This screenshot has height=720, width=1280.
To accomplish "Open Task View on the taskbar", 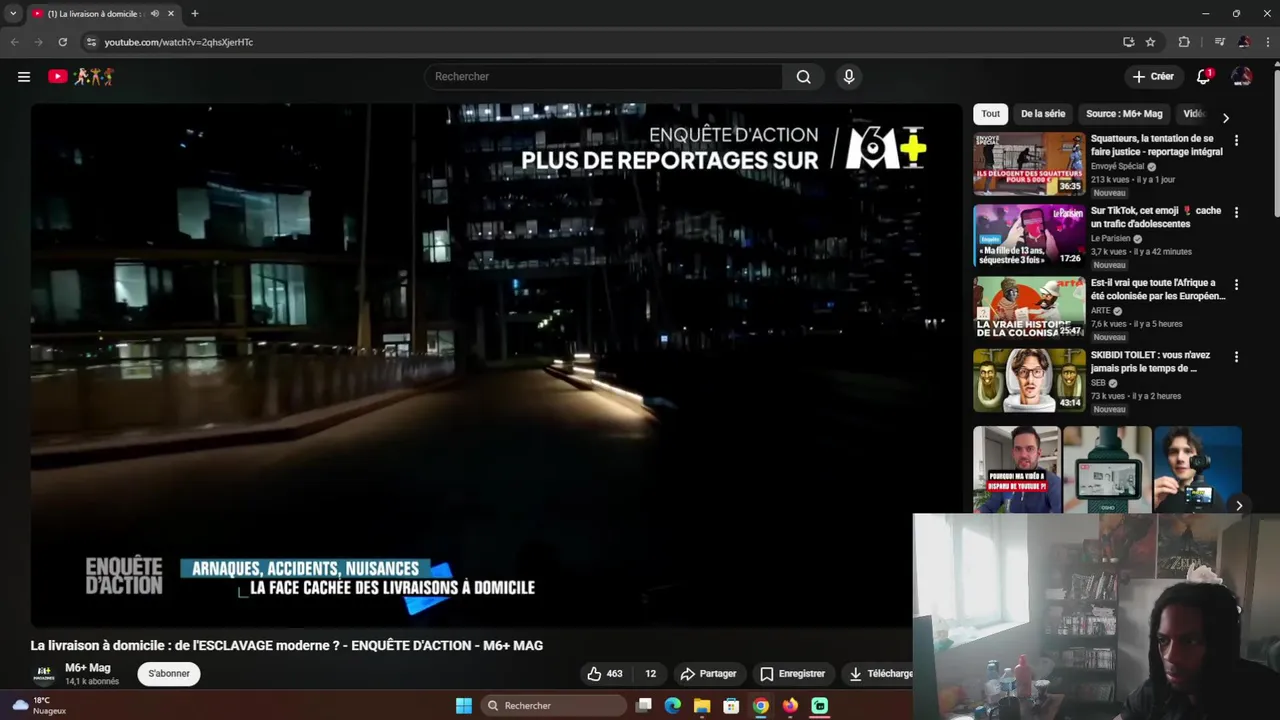I will [644, 706].
